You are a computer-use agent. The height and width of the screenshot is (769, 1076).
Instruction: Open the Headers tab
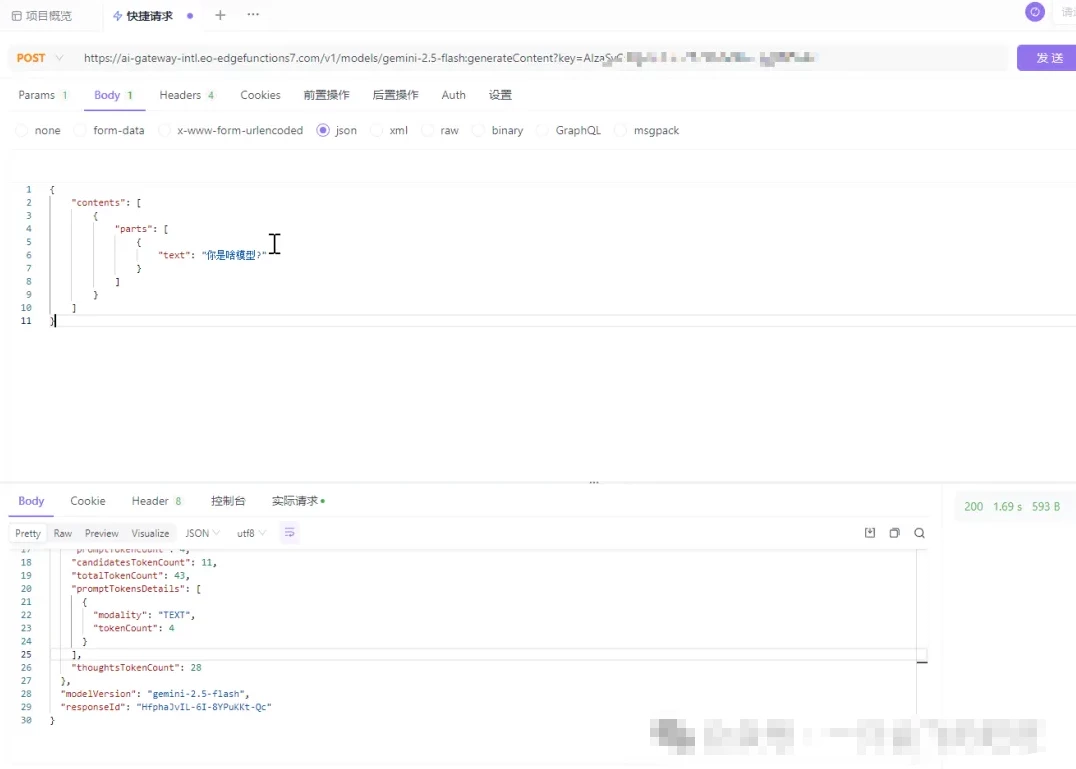(x=187, y=95)
